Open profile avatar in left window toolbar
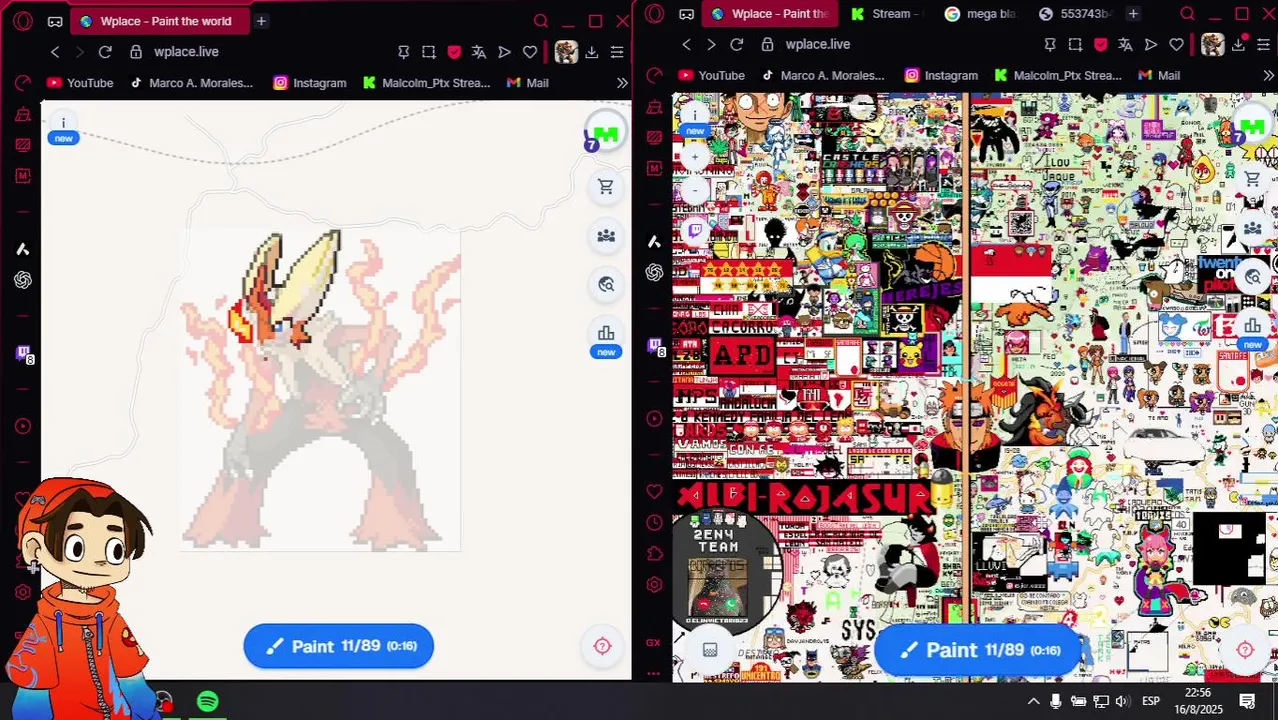The height and width of the screenshot is (720, 1278). pyautogui.click(x=565, y=52)
